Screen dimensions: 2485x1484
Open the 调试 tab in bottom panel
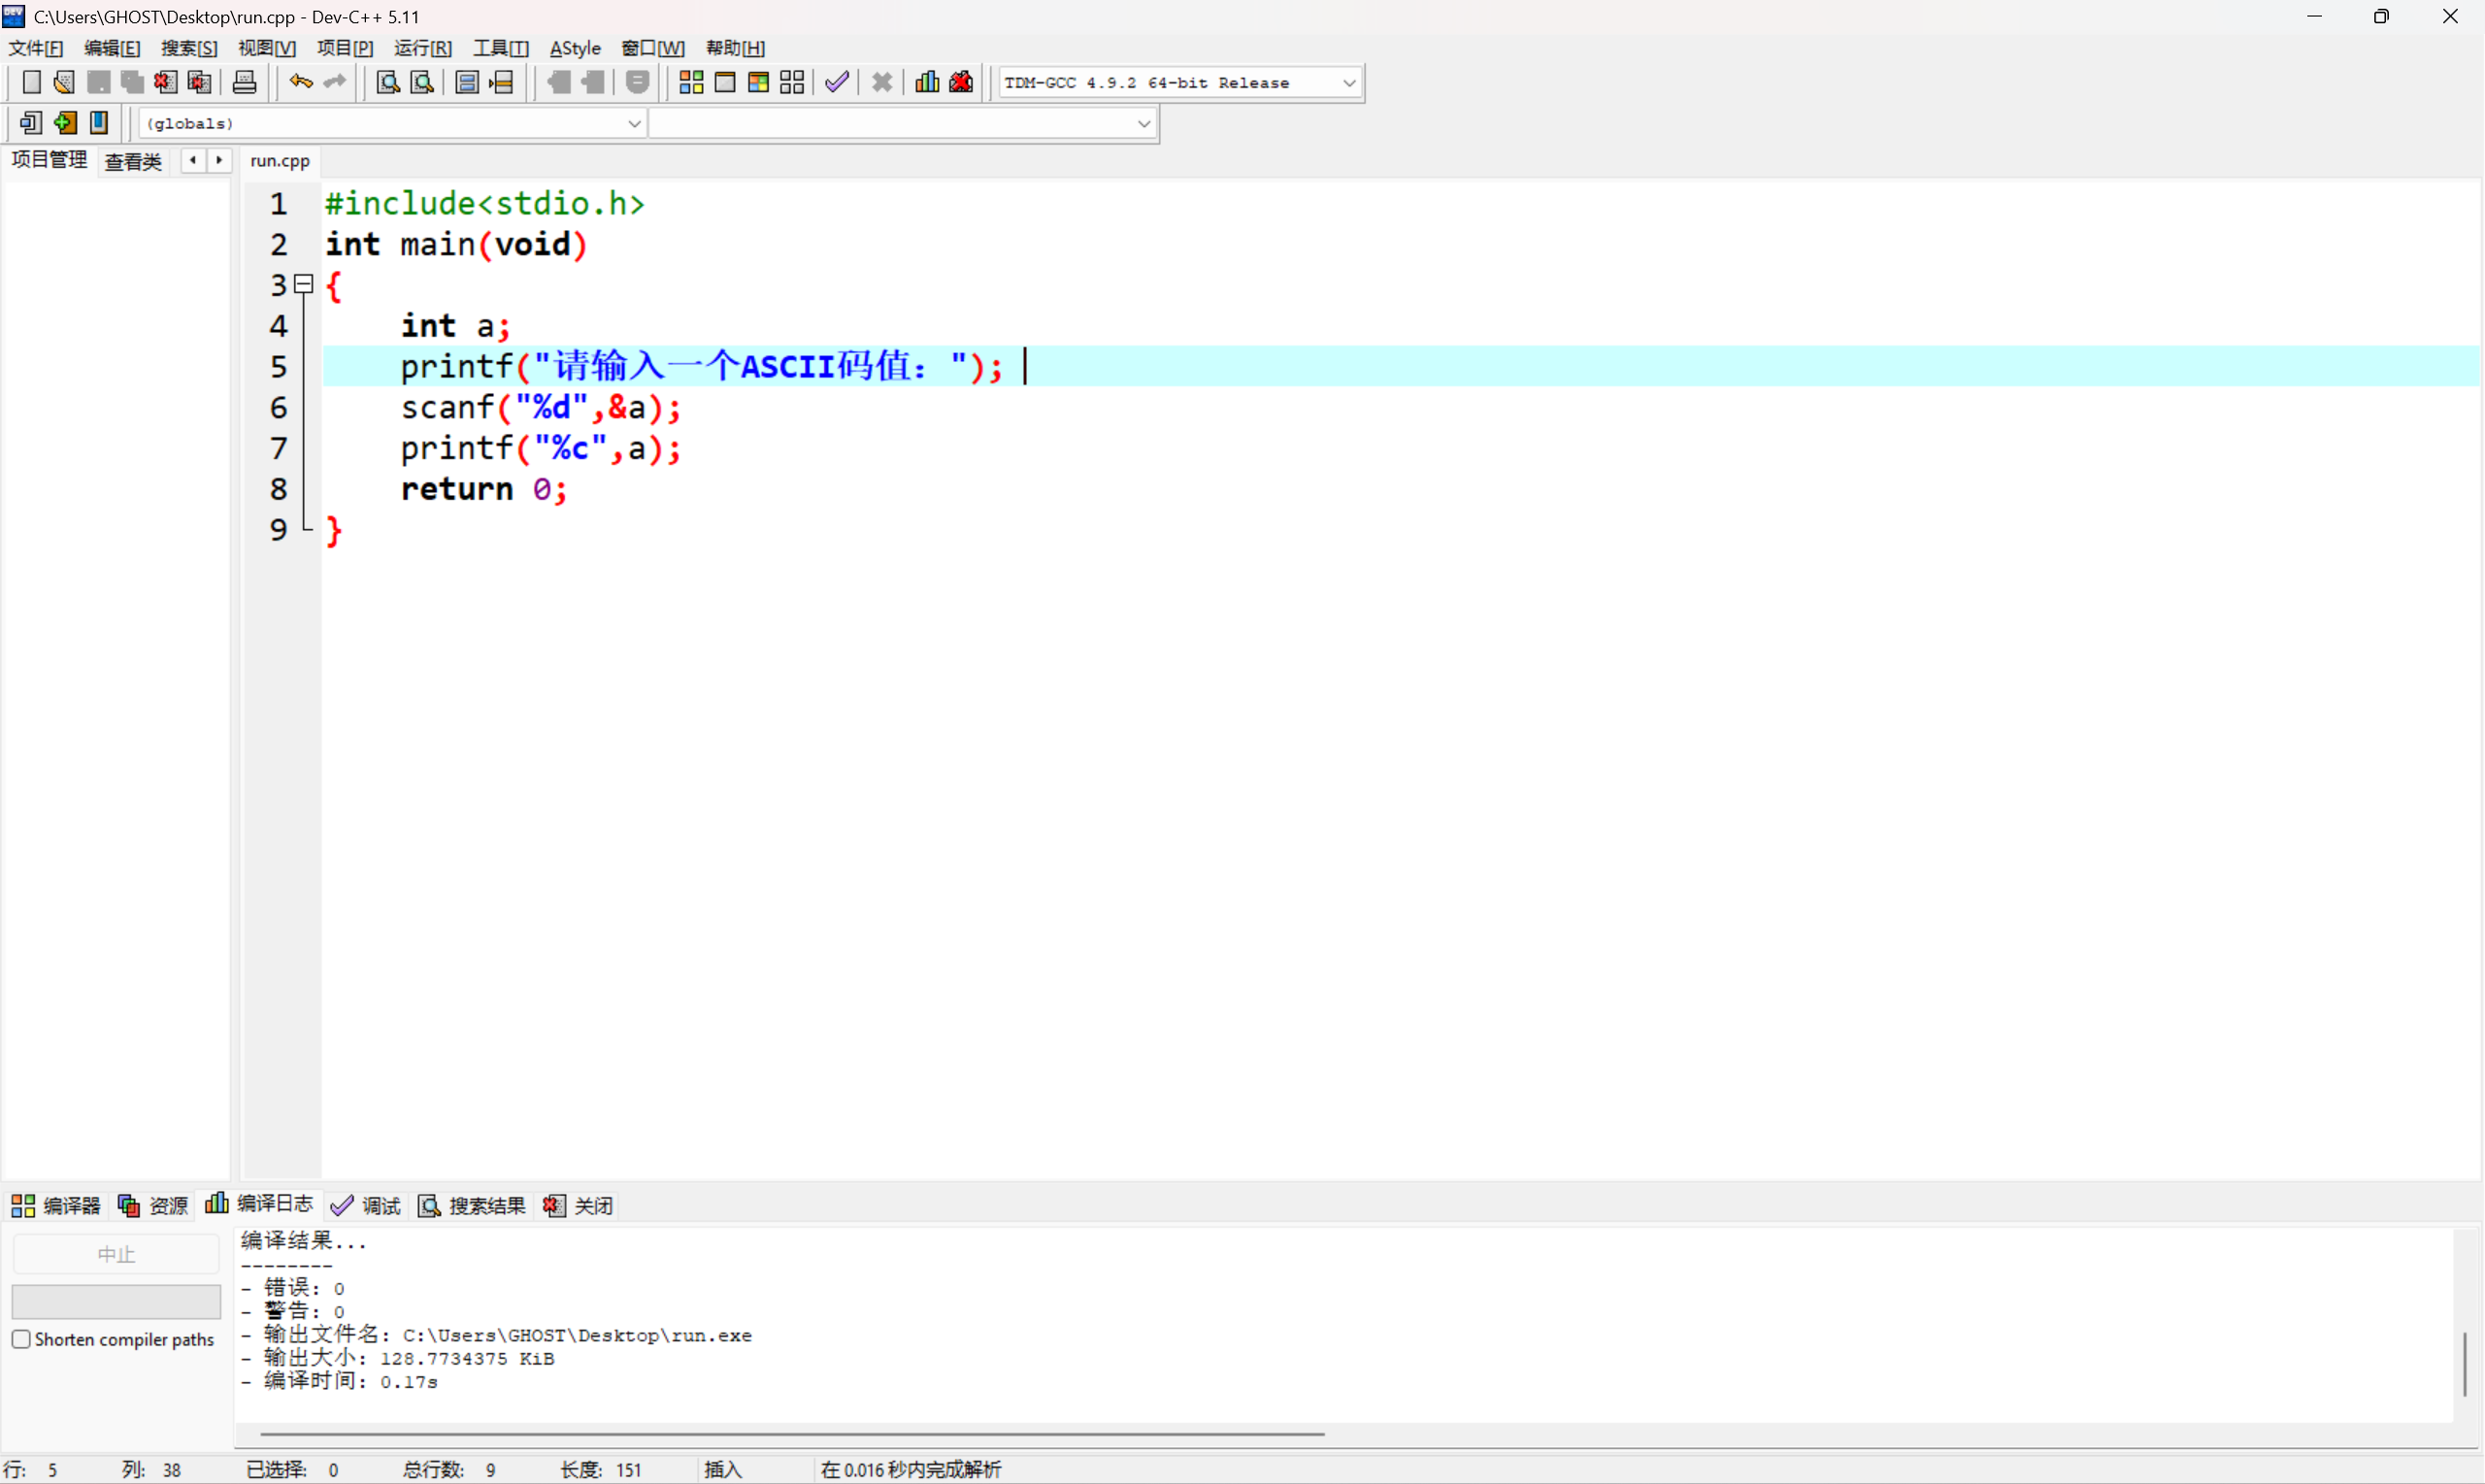366,1205
